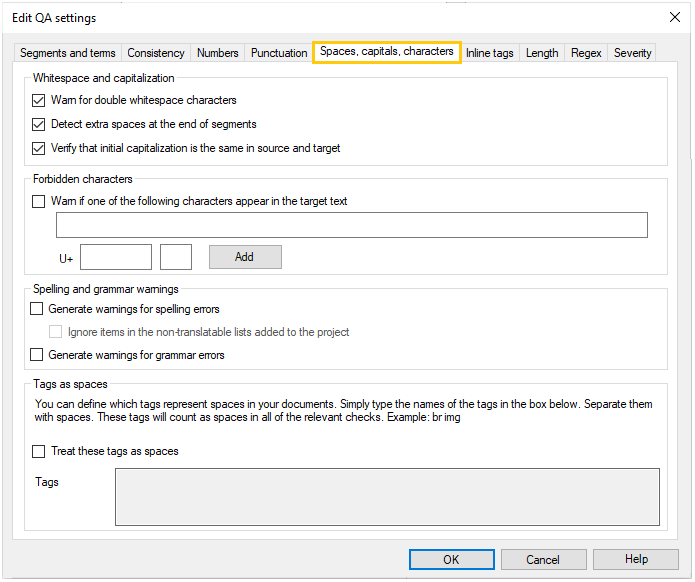
Task: Cancel the QA settings dialog
Action: pyautogui.click(x=543, y=559)
